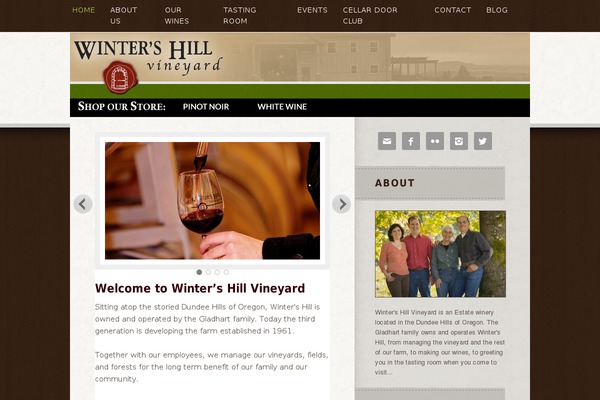Select the first slideshow dot
The image size is (600, 400).
199,272
